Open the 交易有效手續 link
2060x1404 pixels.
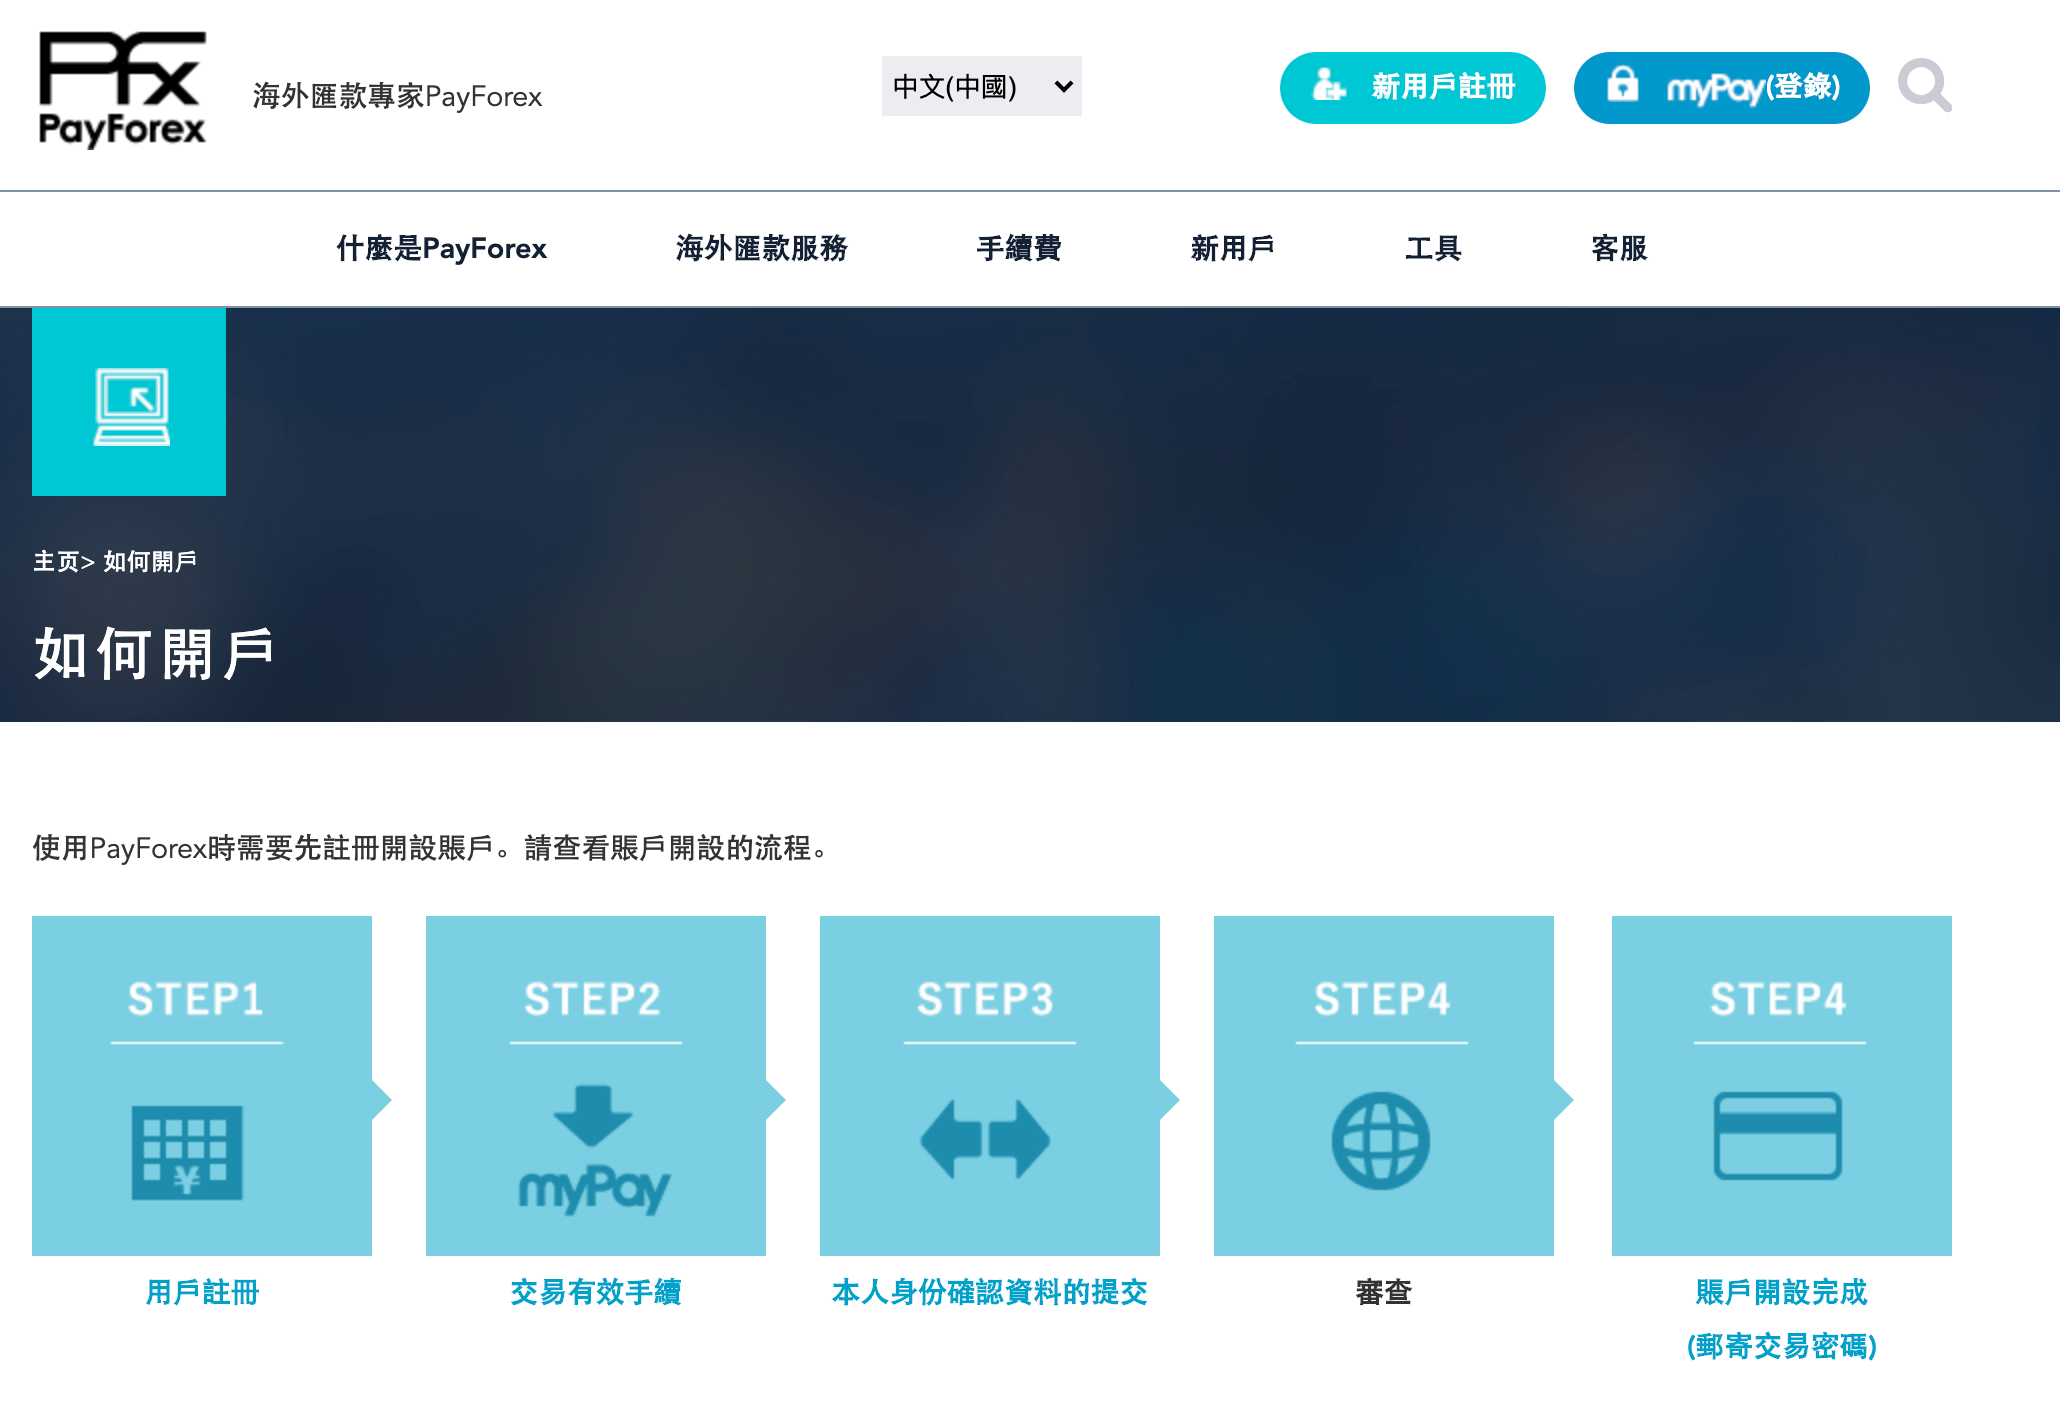pos(596,1292)
